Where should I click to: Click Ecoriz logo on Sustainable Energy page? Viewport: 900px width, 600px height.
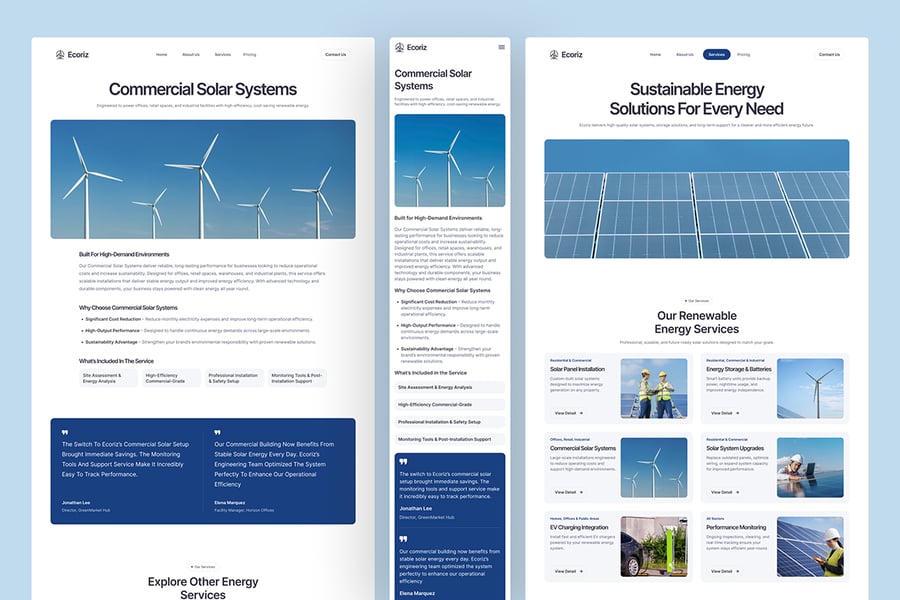(x=566, y=55)
